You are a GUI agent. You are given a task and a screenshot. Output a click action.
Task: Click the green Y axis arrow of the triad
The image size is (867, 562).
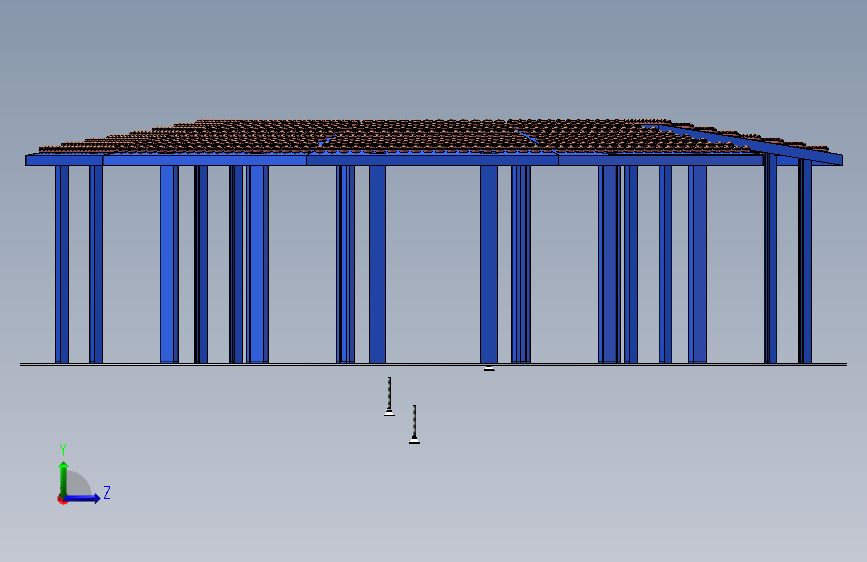[64, 479]
